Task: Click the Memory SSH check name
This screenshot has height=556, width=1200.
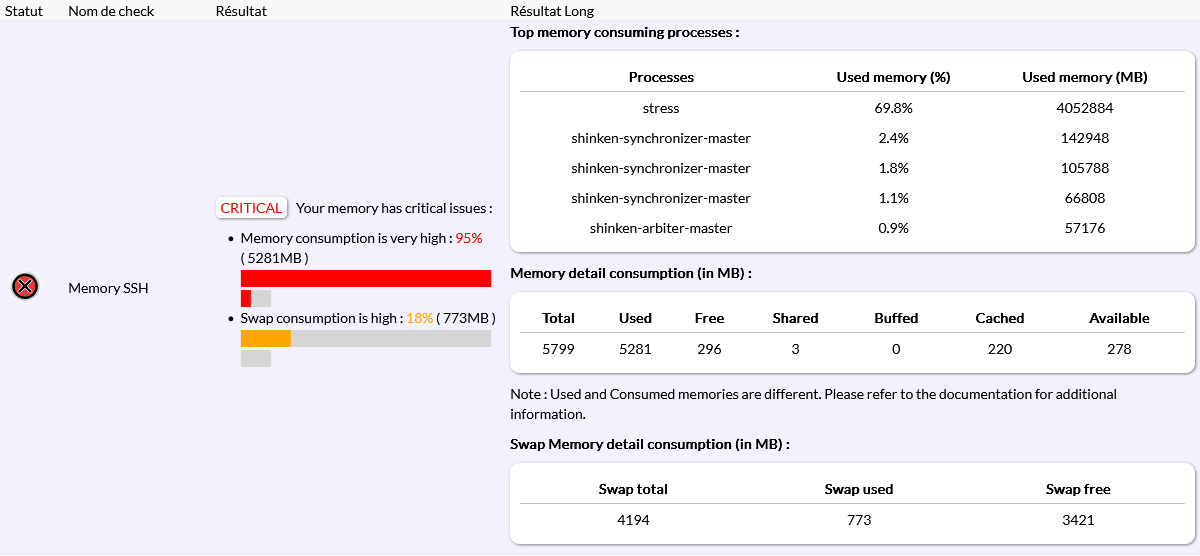Action: pyautogui.click(x=108, y=288)
